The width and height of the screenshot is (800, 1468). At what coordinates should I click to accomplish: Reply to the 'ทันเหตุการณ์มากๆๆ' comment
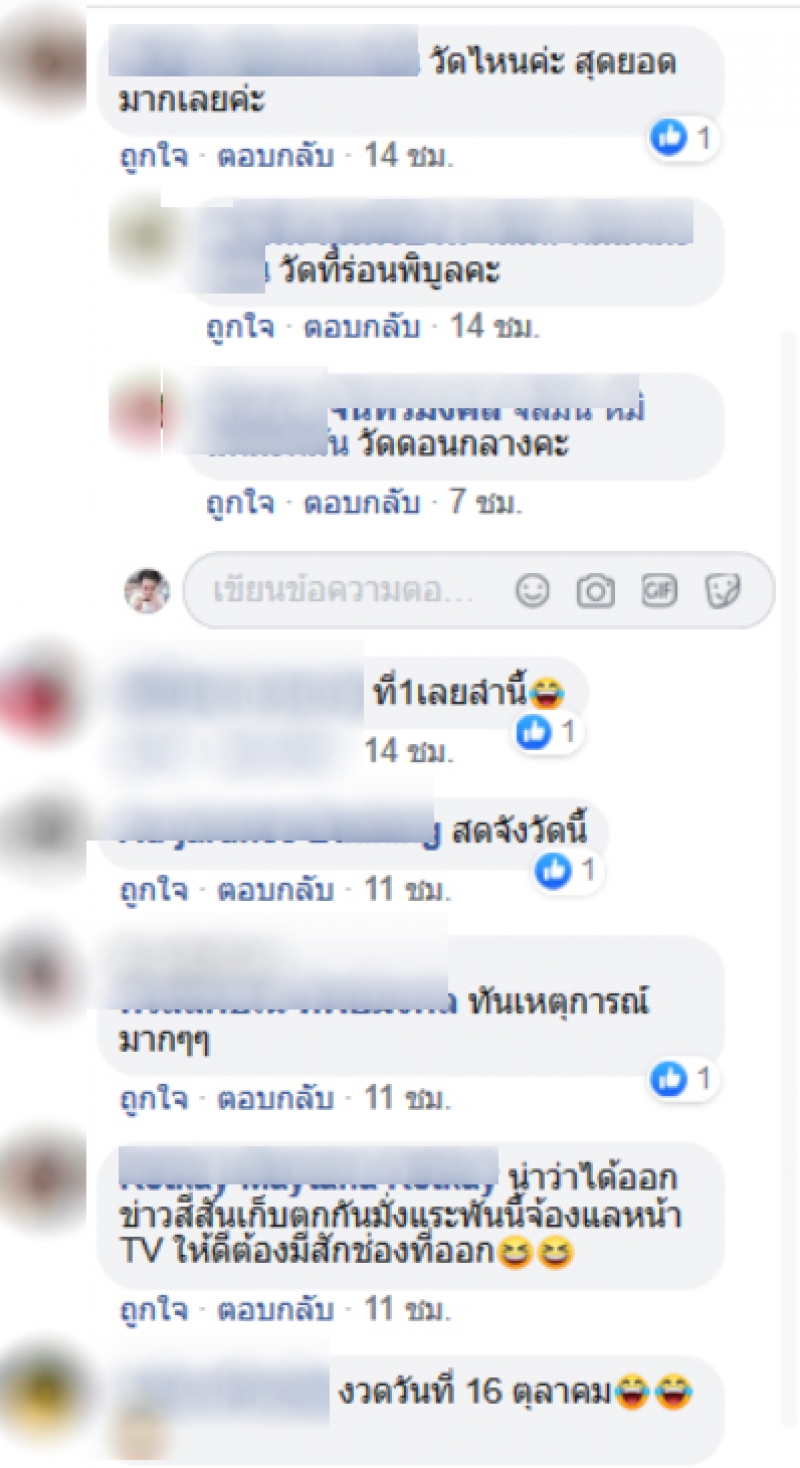point(275,1099)
